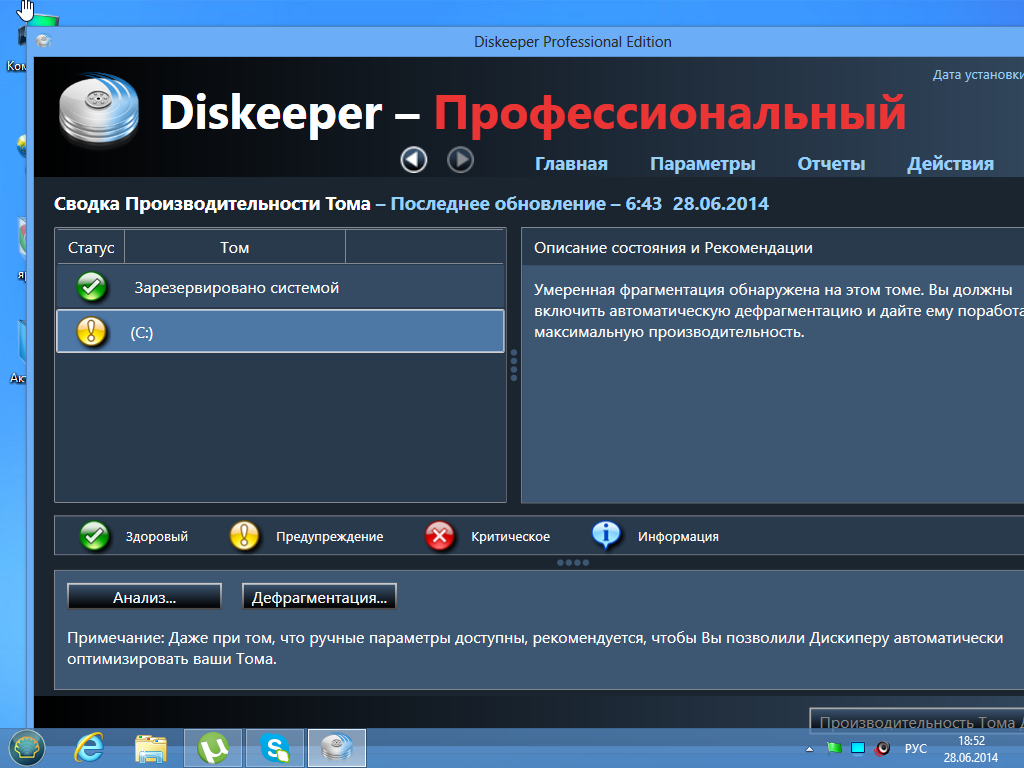Click the Diskeeper taskbar button
Viewport: 1024px width, 768px height.
click(337, 748)
